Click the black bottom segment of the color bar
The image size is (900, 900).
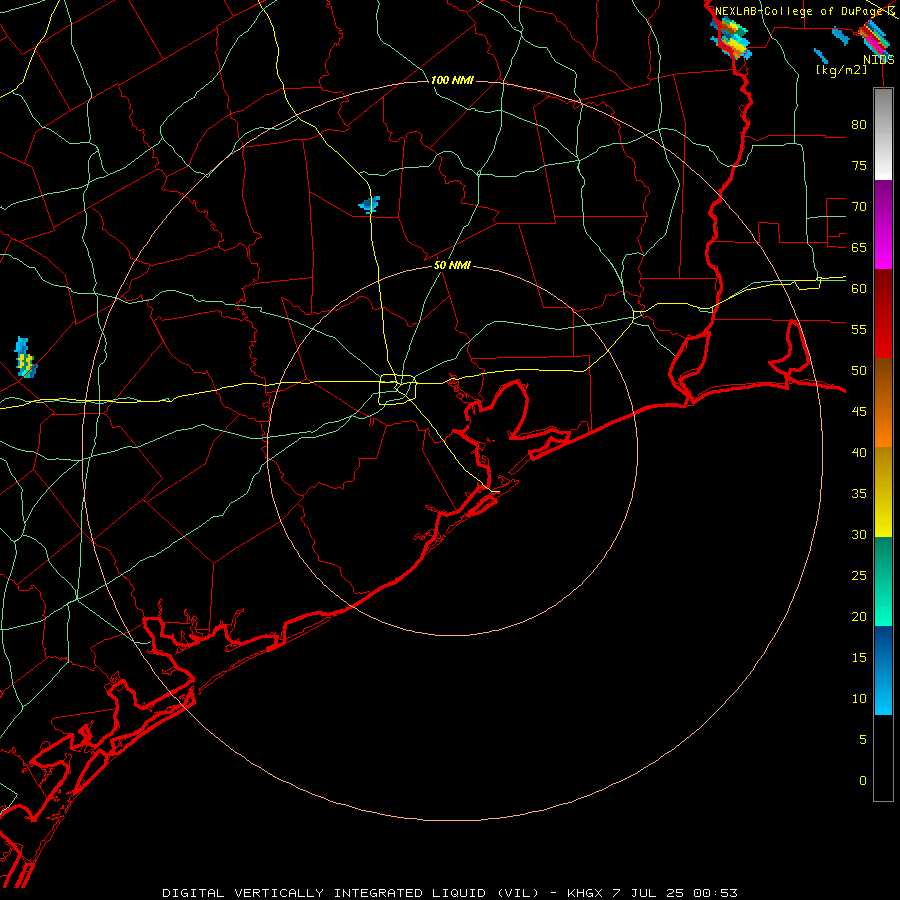883,758
